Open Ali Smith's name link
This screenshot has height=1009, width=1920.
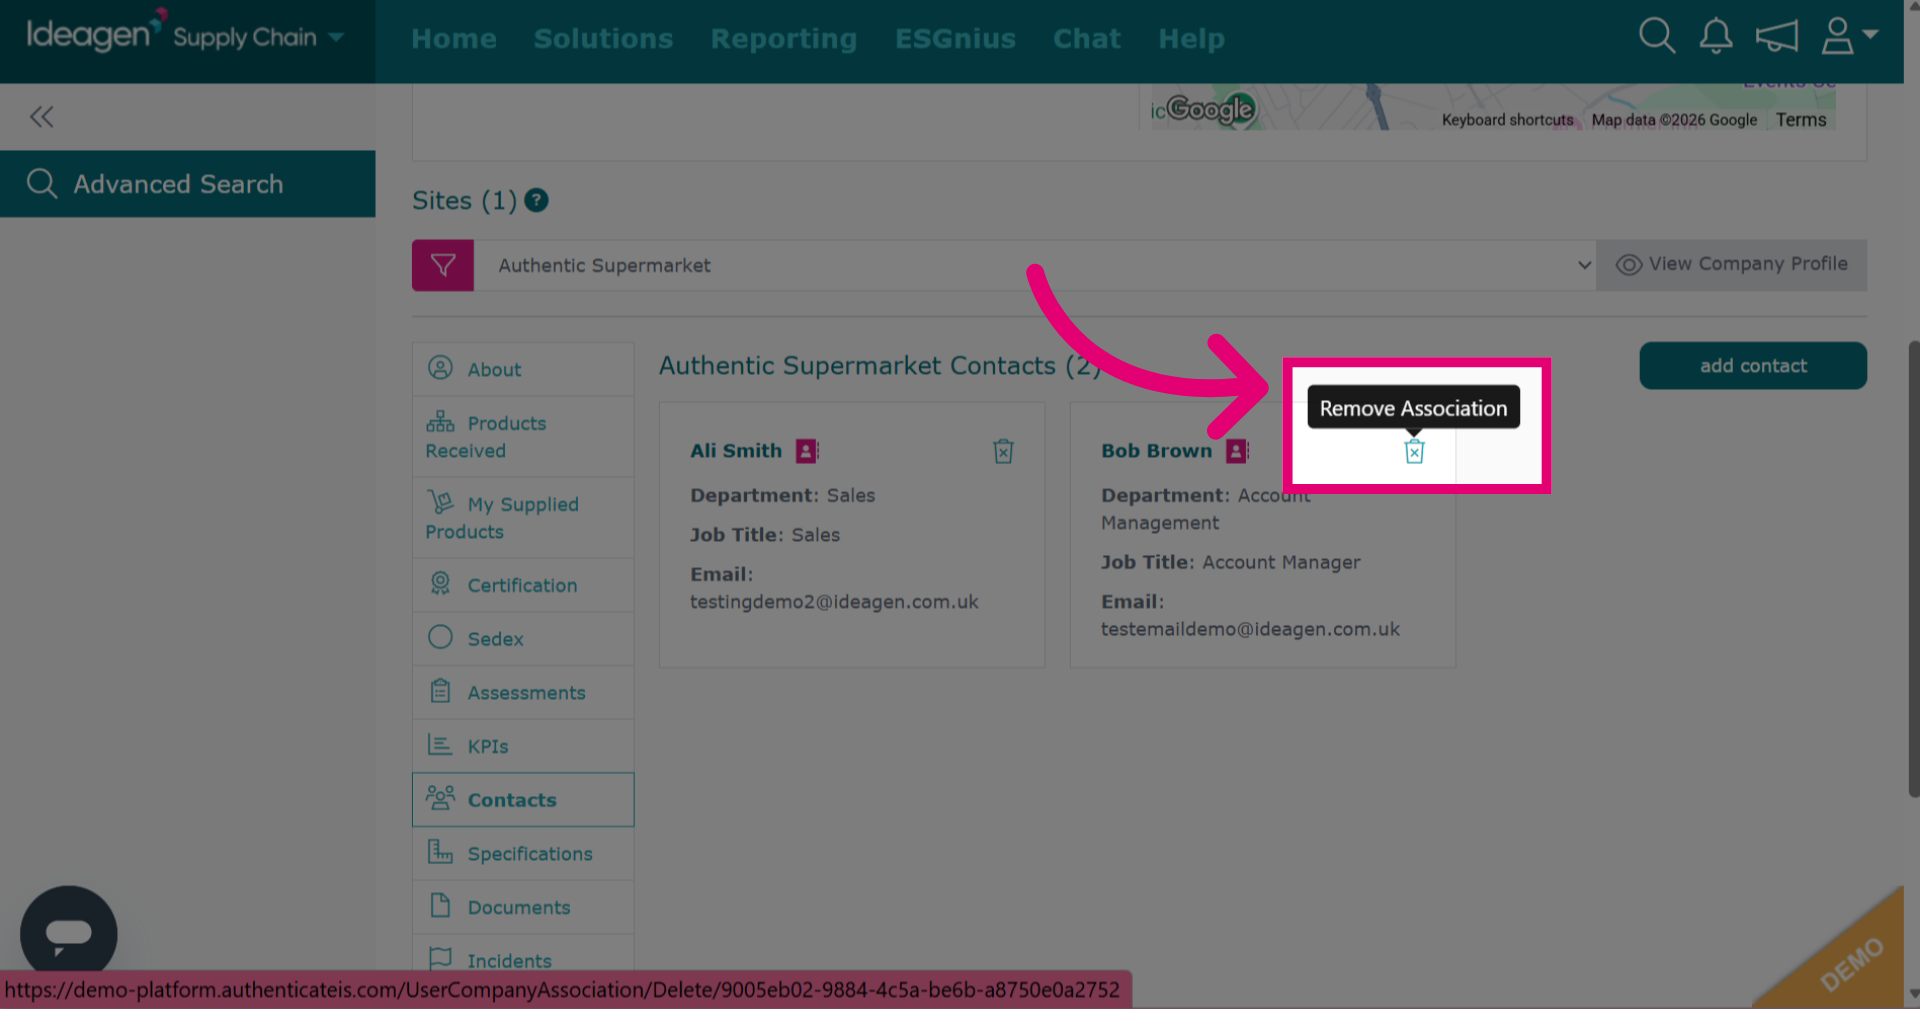pos(736,451)
